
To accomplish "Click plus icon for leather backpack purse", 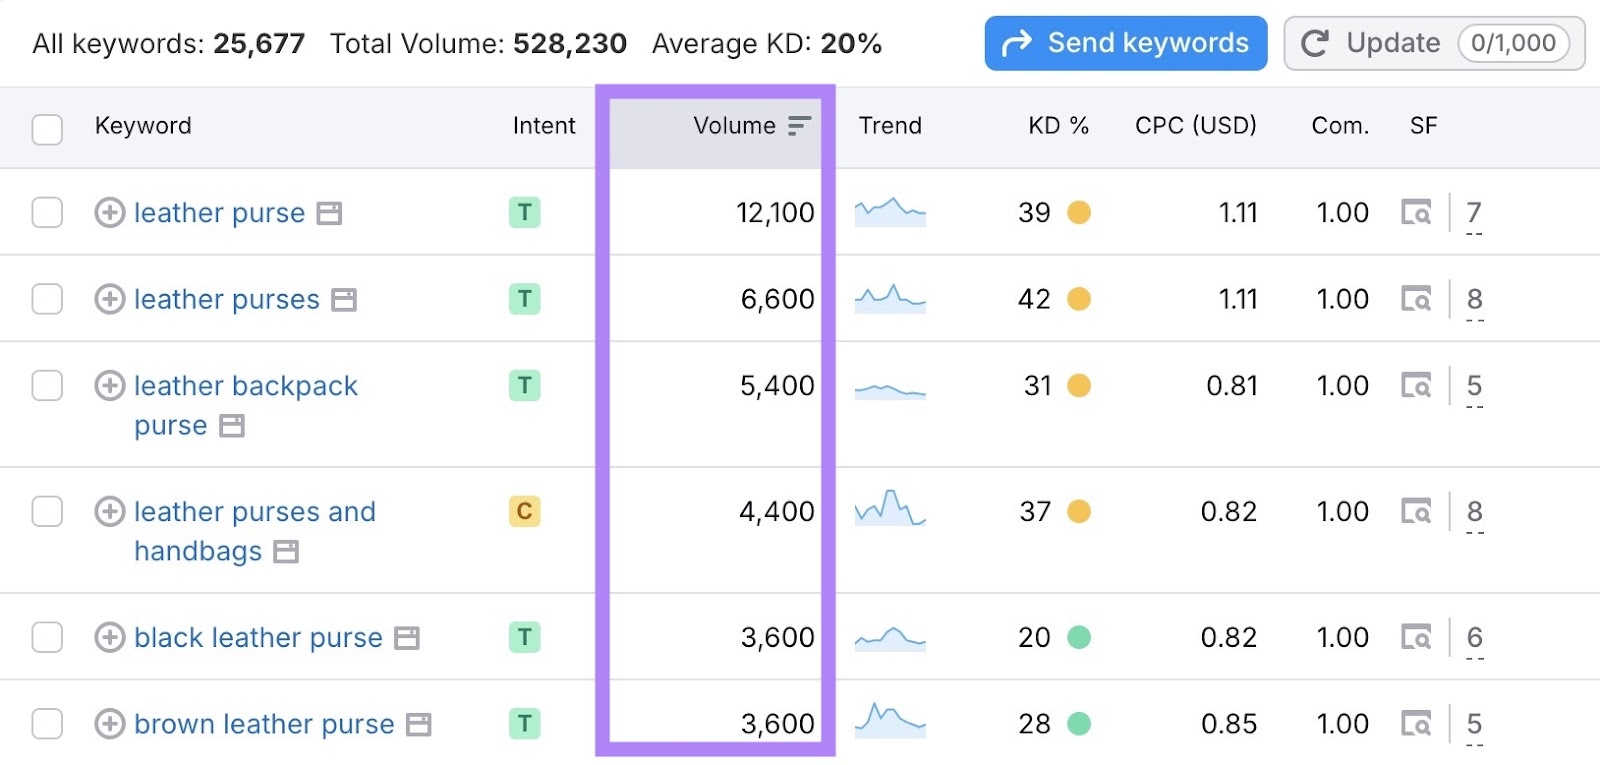I will click(109, 386).
